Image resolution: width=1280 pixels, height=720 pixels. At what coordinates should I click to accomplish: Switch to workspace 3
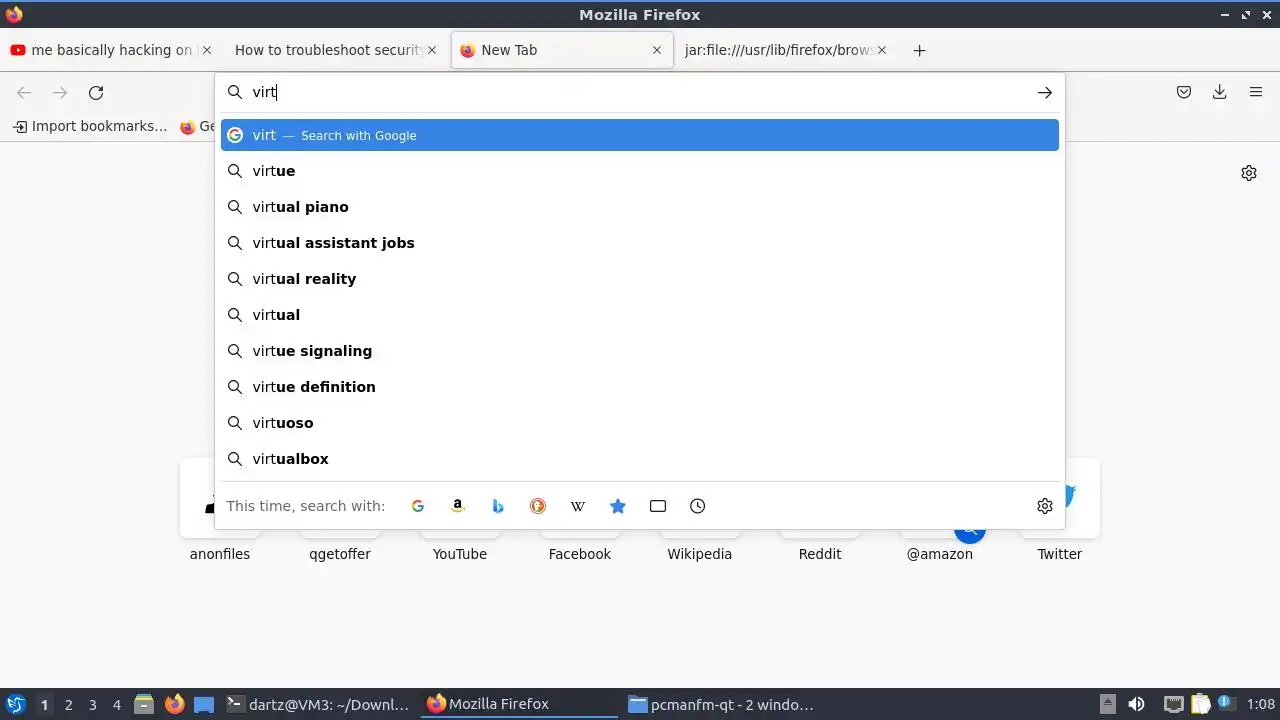pyautogui.click(x=93, y=705)
